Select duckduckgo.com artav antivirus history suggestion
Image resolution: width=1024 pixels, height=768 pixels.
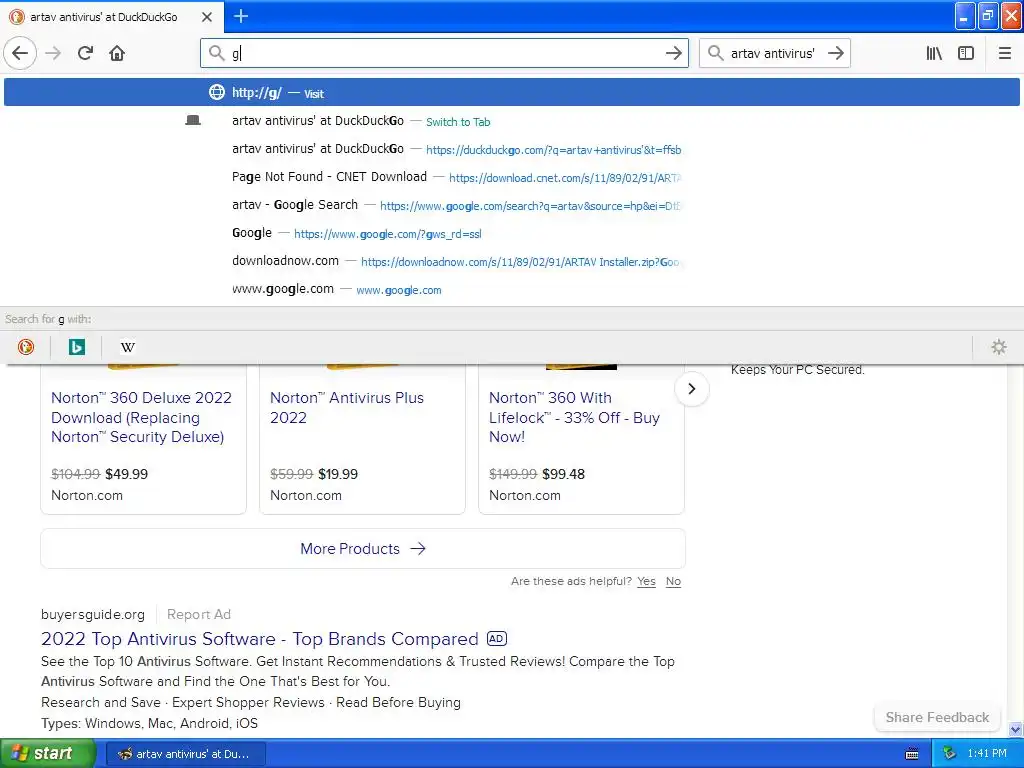coord(511,149)
